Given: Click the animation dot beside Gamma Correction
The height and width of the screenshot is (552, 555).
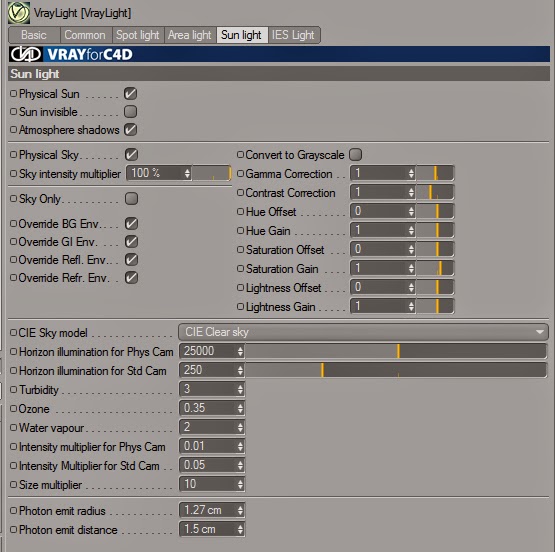Looking at the screenshot, I should 240,173.
